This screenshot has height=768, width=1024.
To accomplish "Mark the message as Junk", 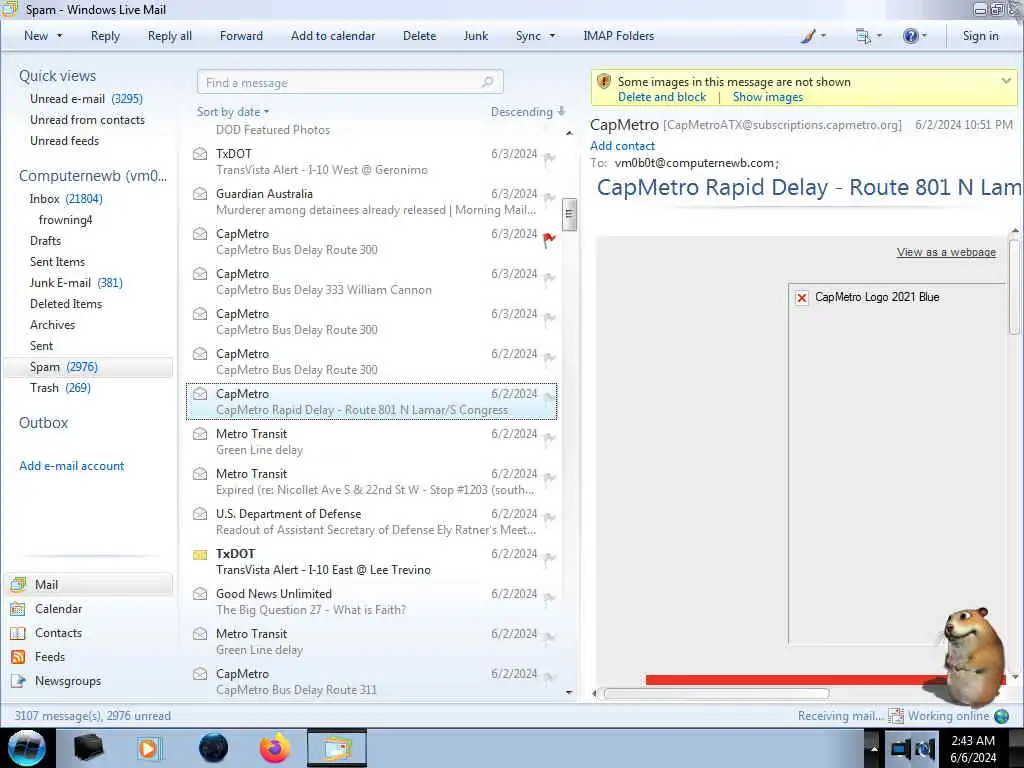I will click(x=475, y=36).
